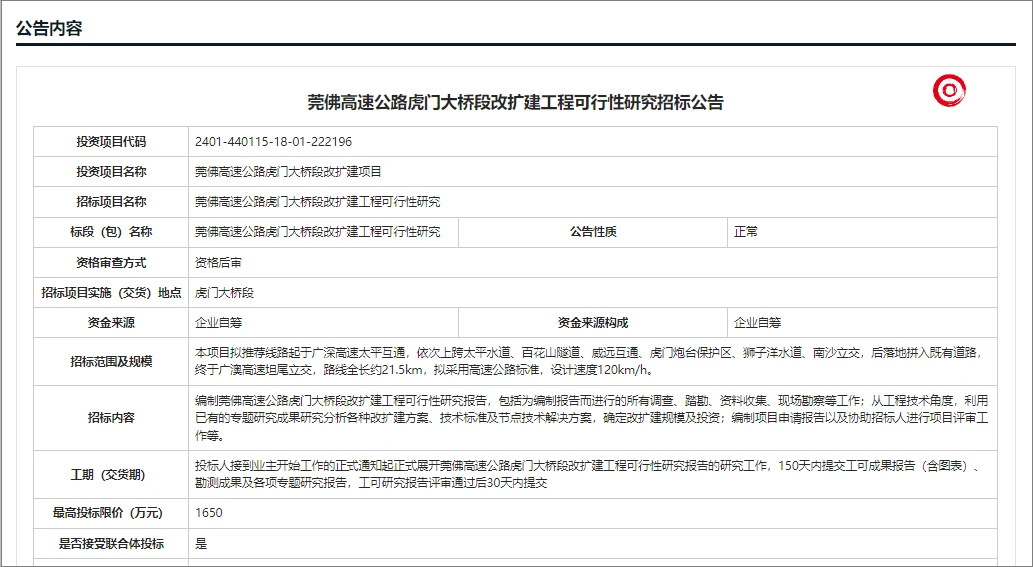Click the 公告性质 header cell
Viewport: 1033px width, 567px height.
pyautogui.click(x=593, y=232)
